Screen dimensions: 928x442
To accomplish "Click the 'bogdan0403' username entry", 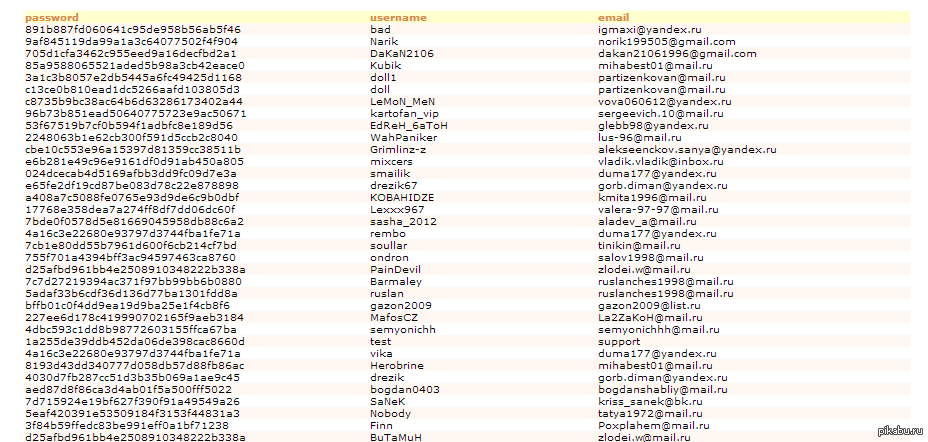I will pyautogui.click(x=405, y=389).
